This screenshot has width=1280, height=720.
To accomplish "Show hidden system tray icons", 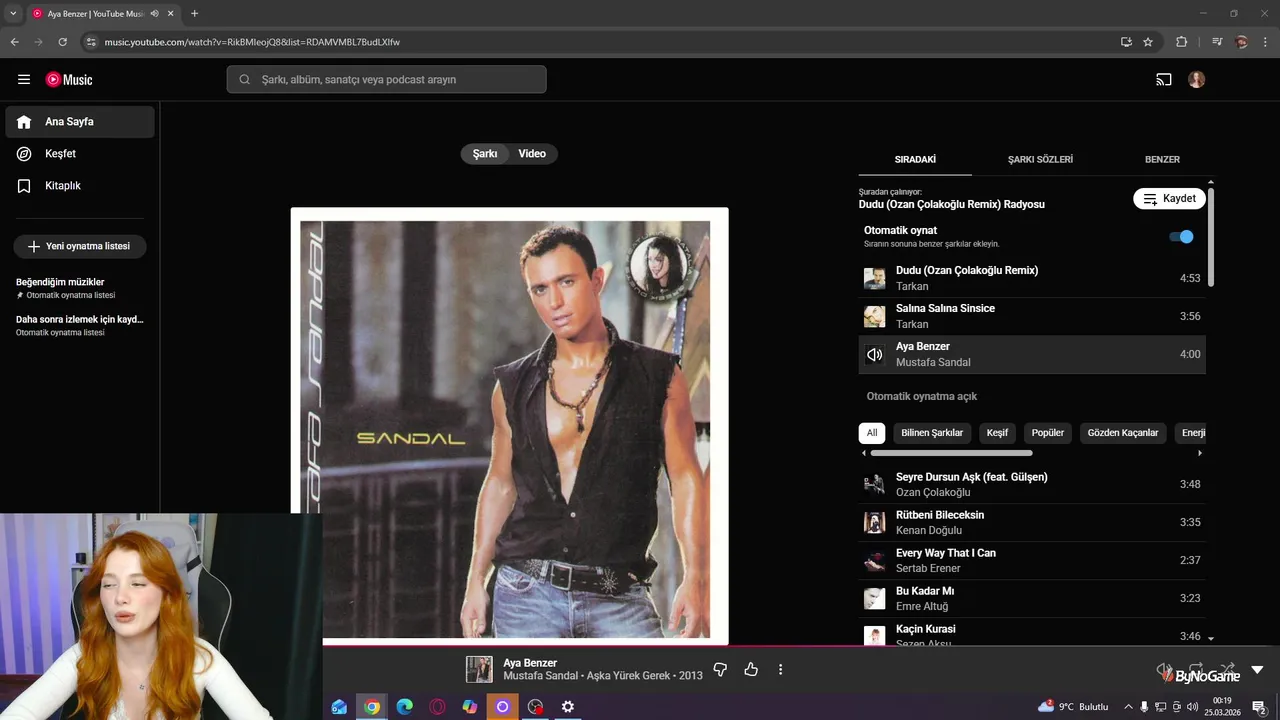I will tap(1128, 707).
